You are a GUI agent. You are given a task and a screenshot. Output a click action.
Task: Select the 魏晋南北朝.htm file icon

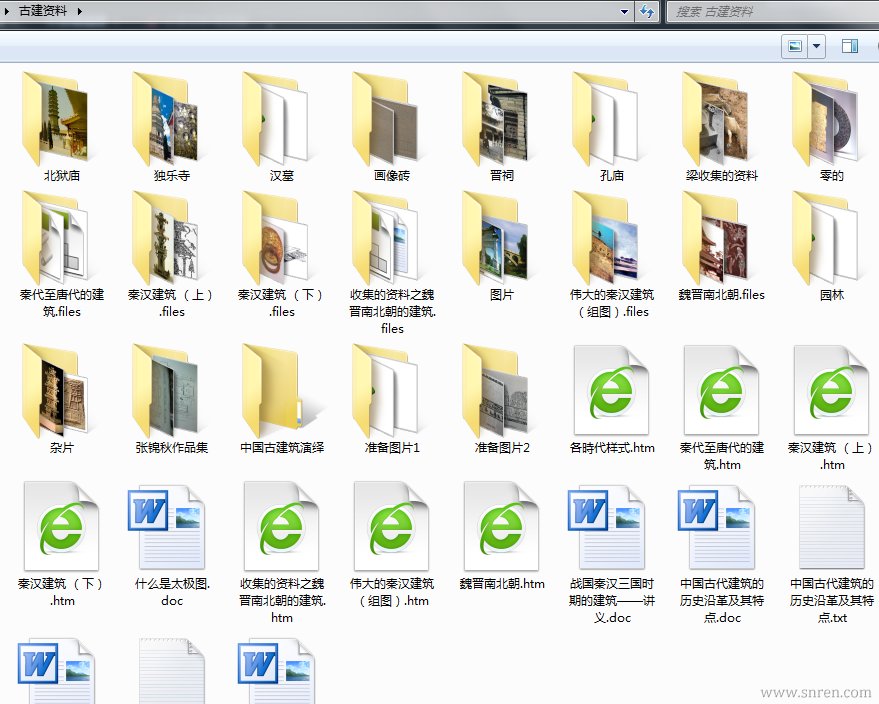[x=501, y=526]
